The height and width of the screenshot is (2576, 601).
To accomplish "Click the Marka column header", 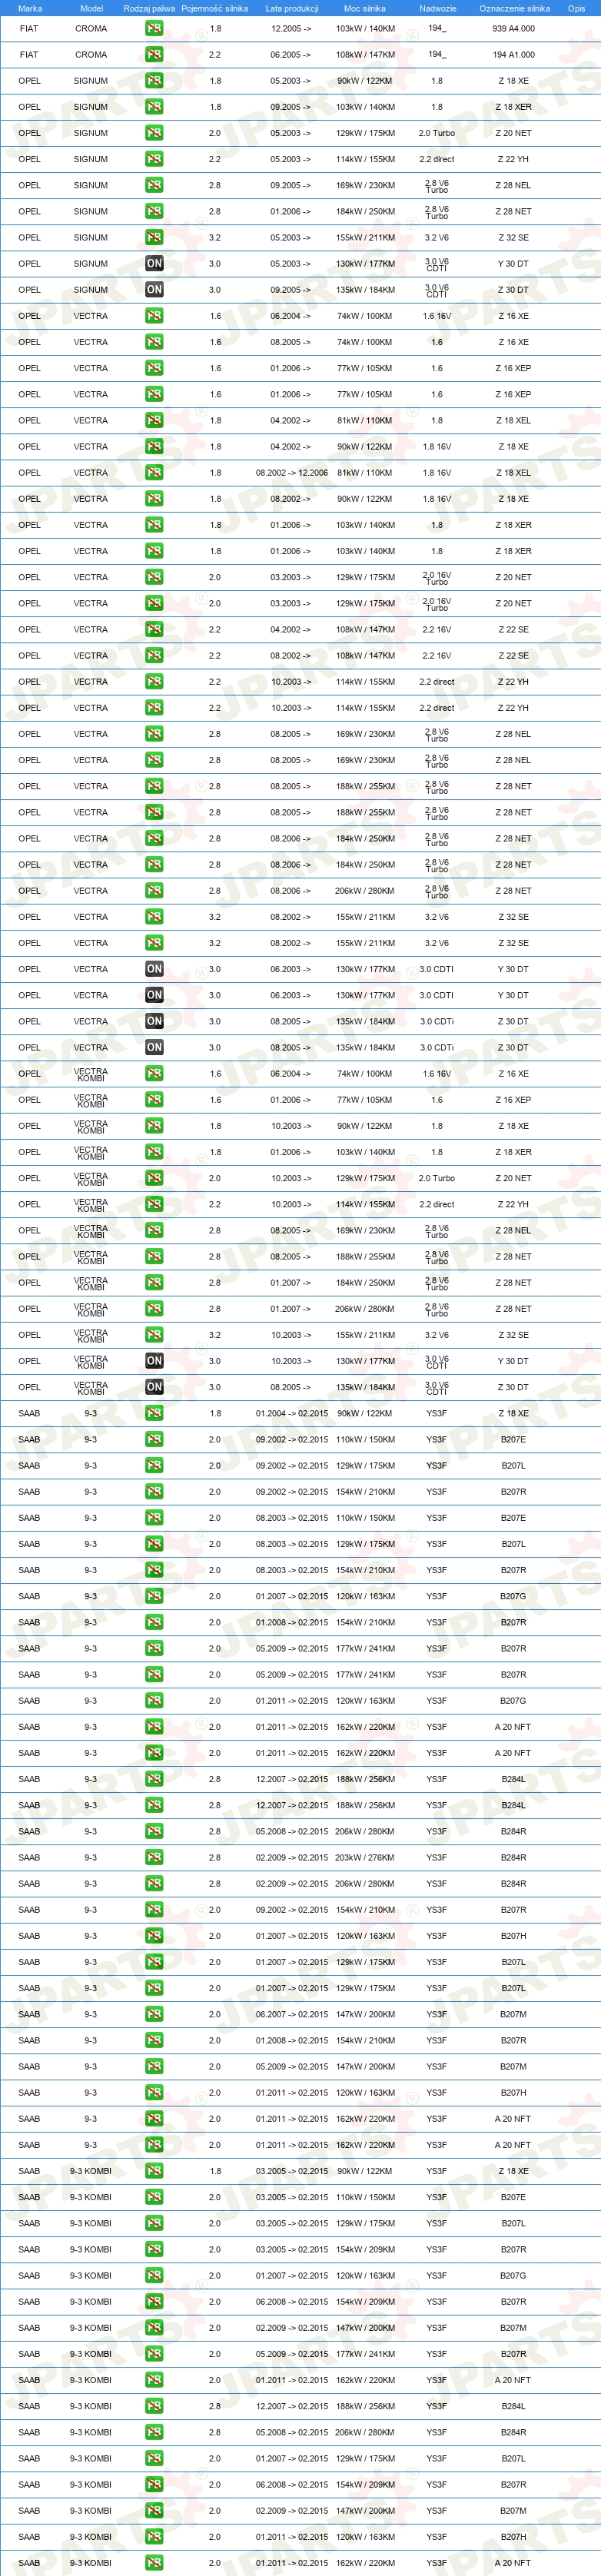I will pyautogui.click(x=30, y=8).
